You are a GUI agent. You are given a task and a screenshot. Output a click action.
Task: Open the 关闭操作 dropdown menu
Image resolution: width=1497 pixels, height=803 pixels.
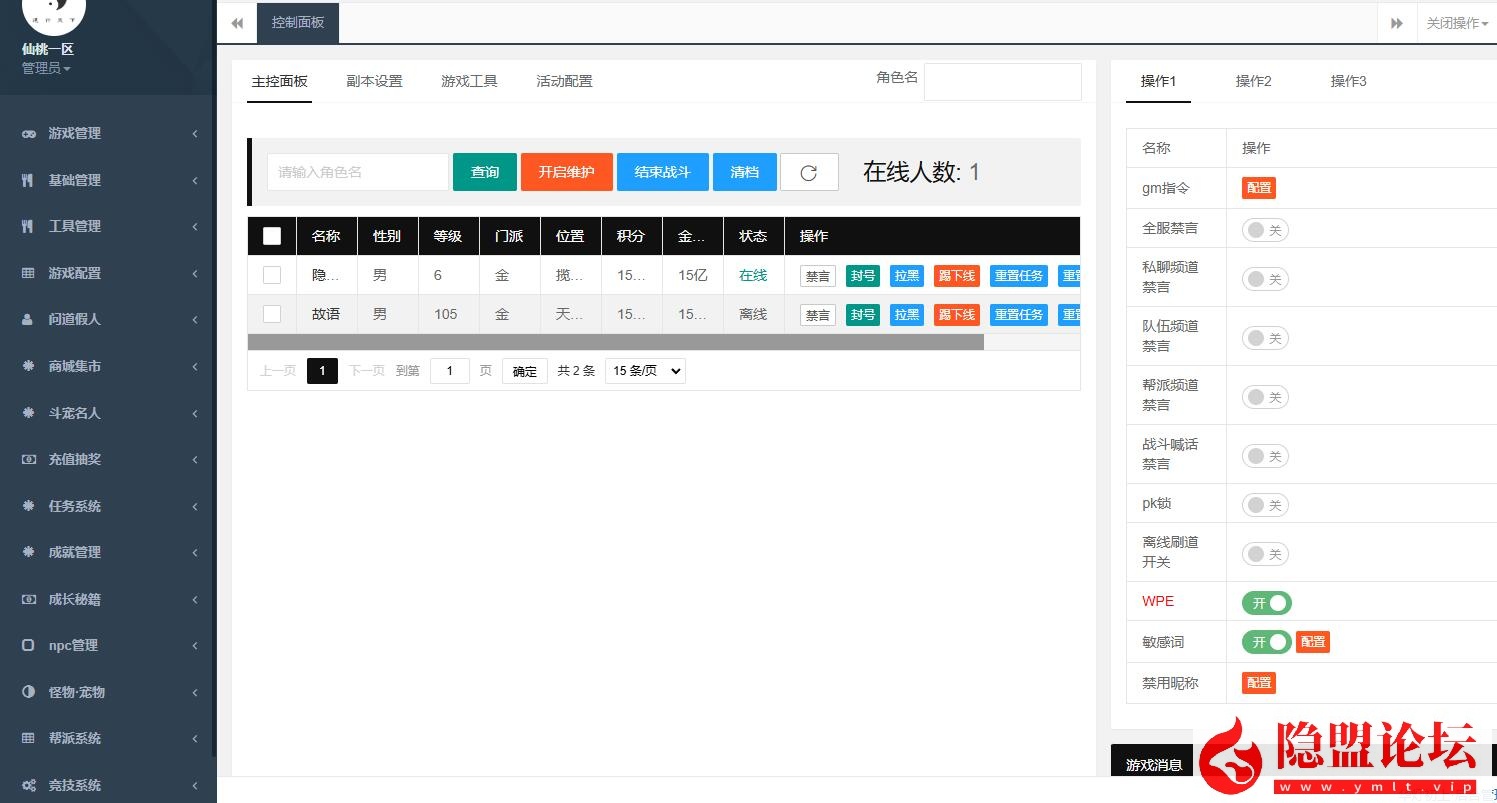pos(1456,23)
